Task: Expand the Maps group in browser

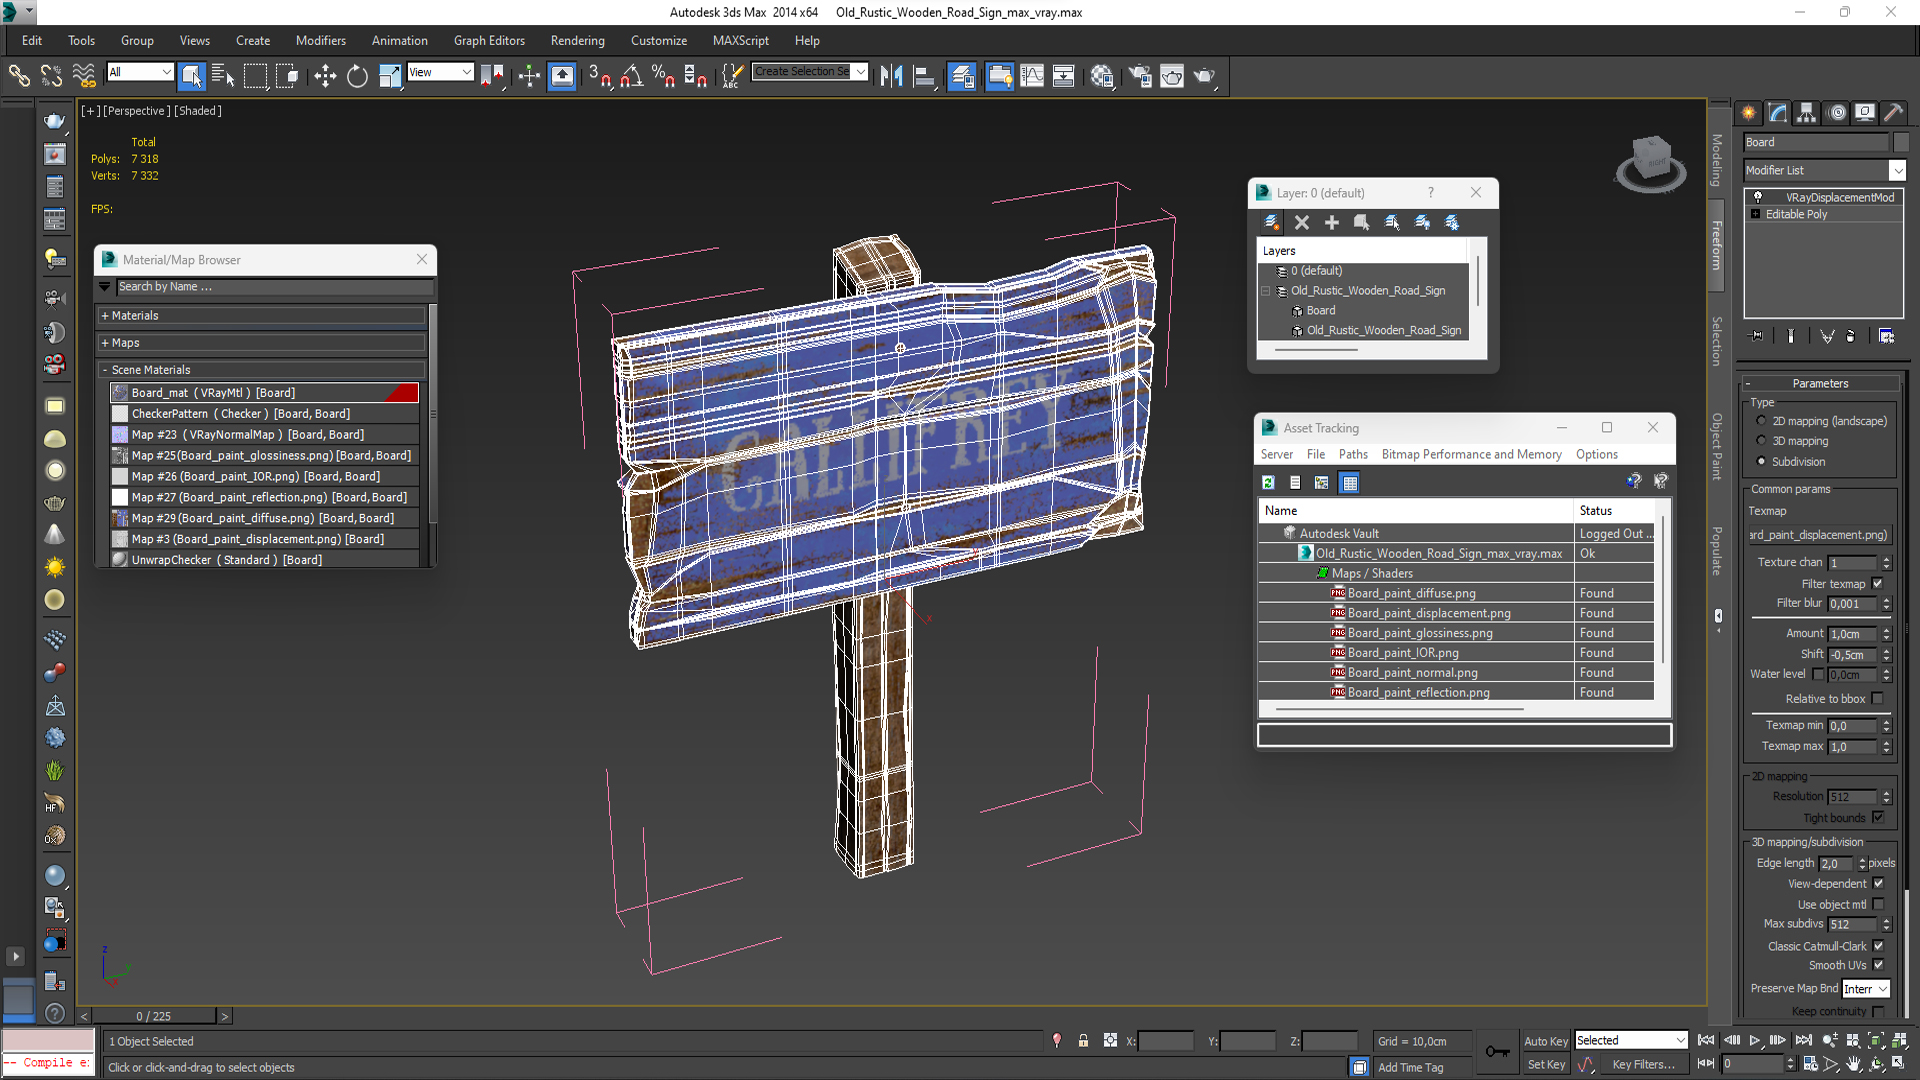Action: [105, 343]
